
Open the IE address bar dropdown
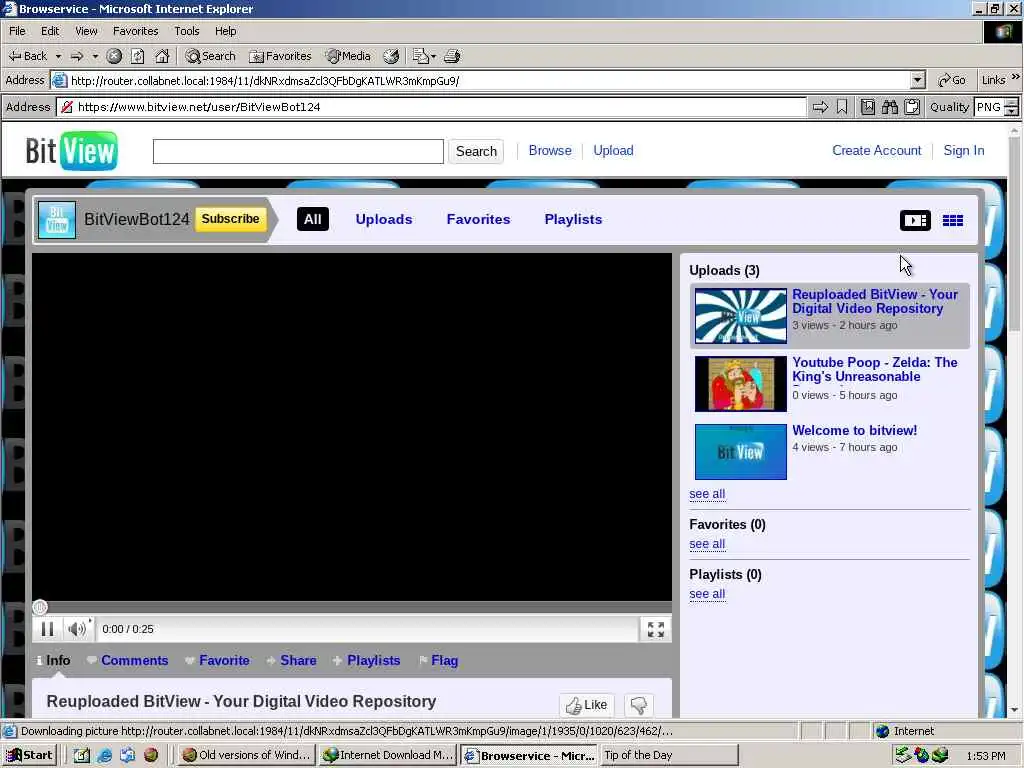[918, 80]
